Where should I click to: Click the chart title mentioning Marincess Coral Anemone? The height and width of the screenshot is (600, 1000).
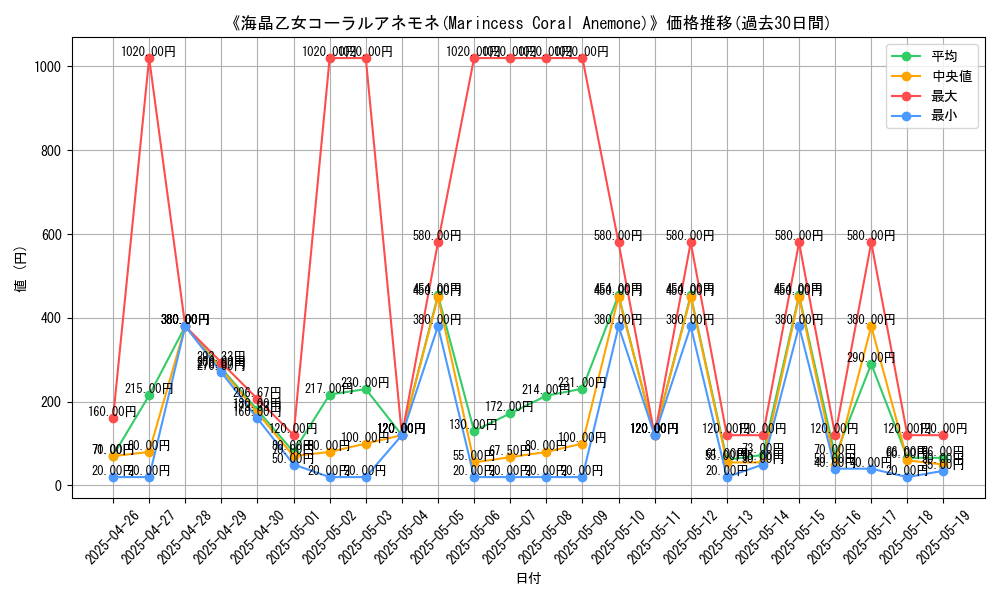(529, 24)
